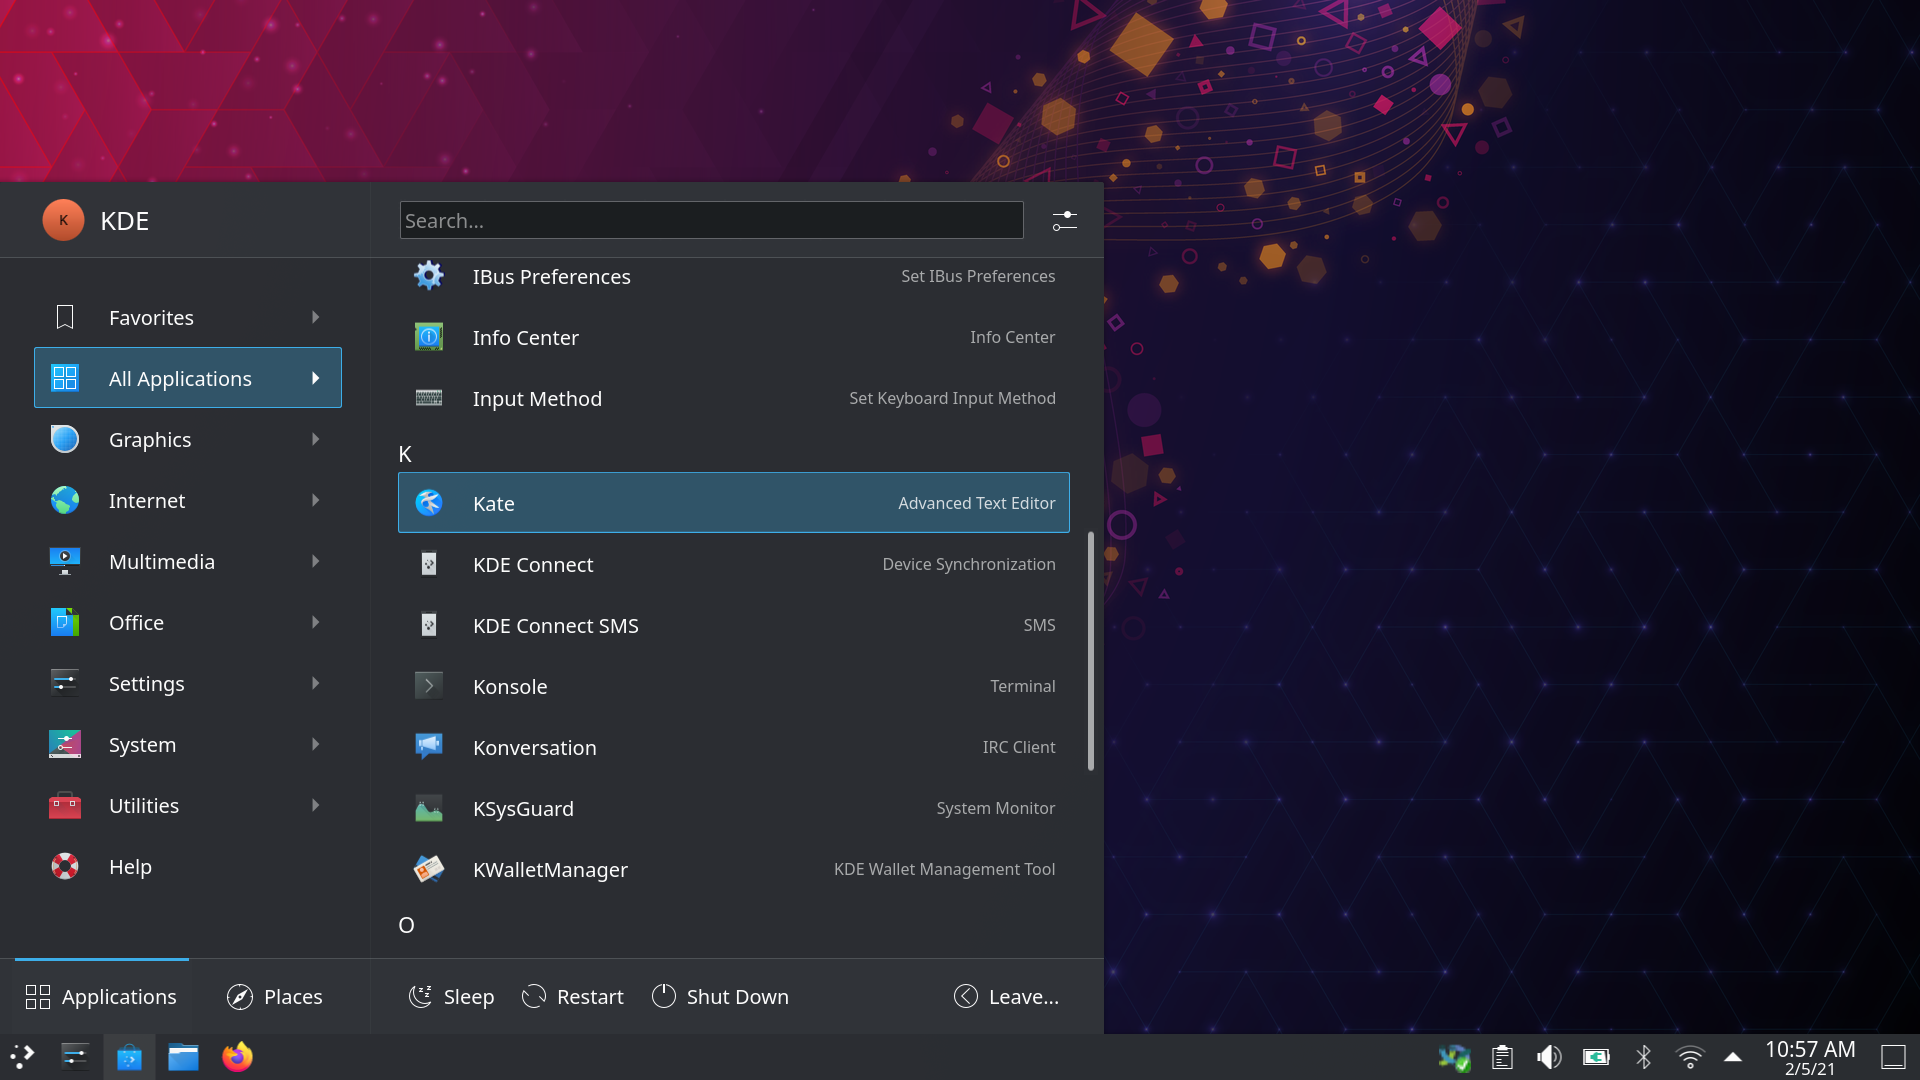Click the 'K' section header letter
The height and width of the screenshot is (1080, 1920).
405,454
